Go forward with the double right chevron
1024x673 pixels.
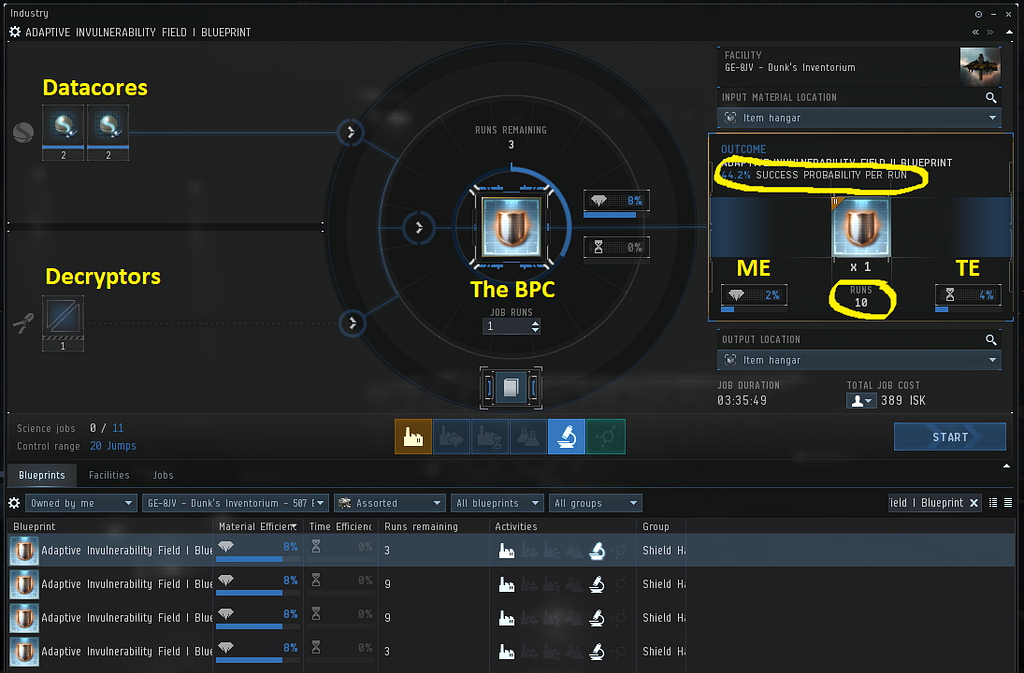click(990, 32)
